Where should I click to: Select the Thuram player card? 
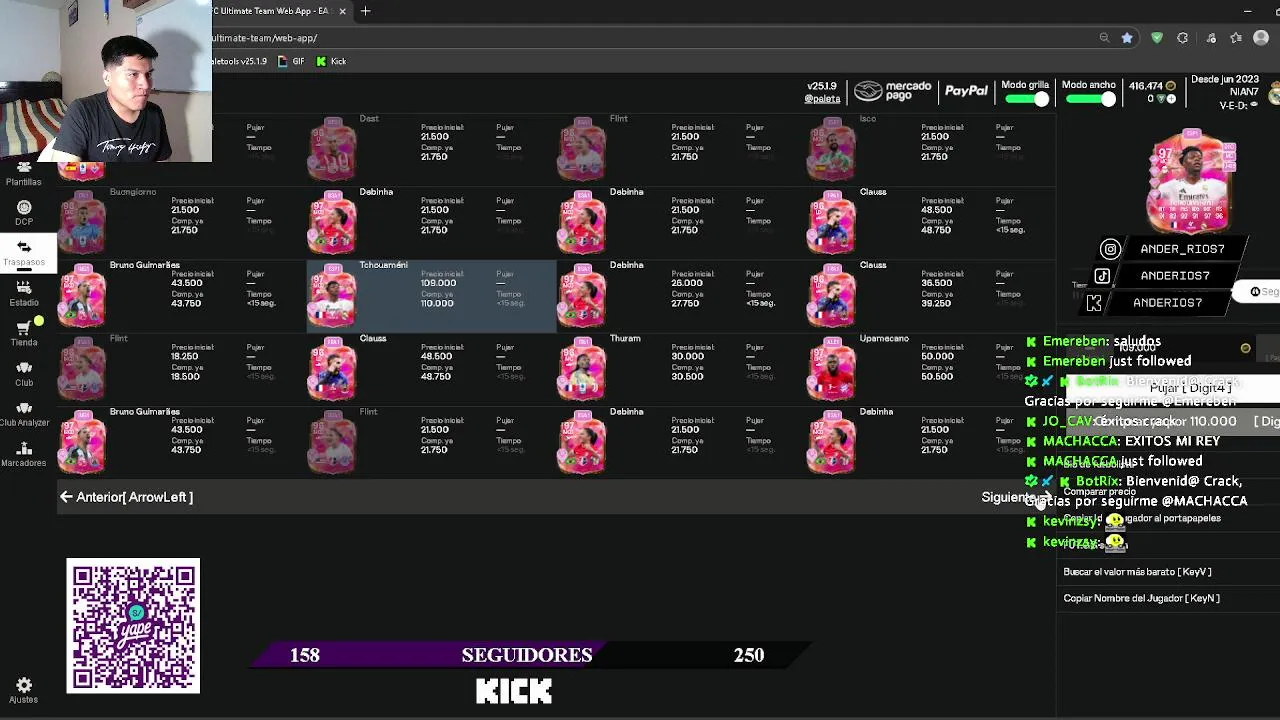coord(582,369)
